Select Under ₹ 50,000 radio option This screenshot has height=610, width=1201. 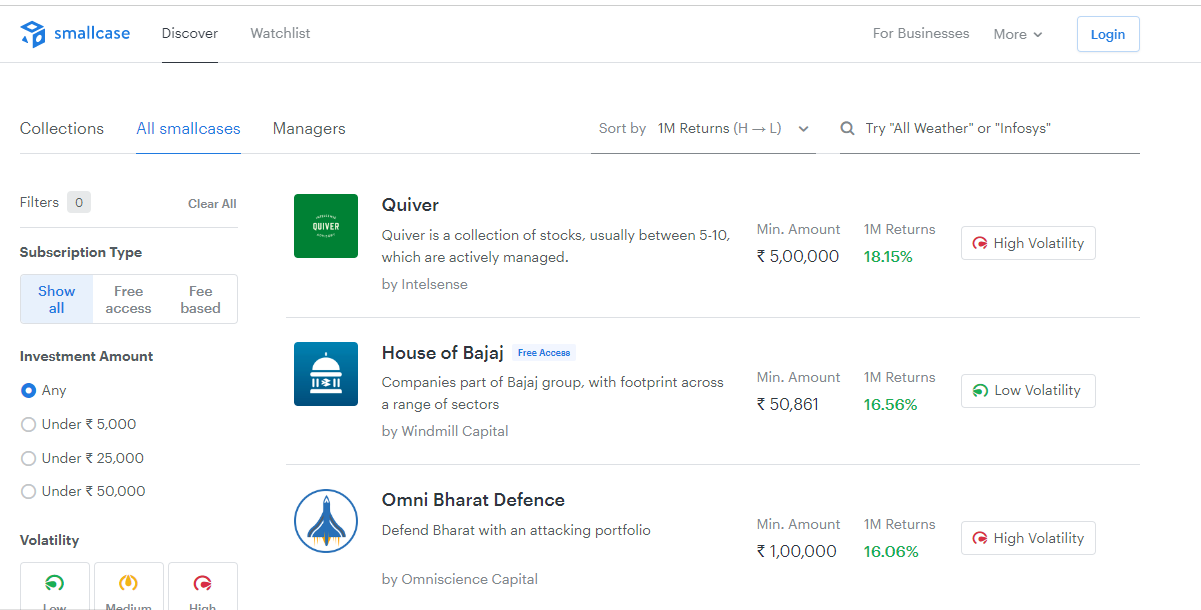tap(28, 492)
